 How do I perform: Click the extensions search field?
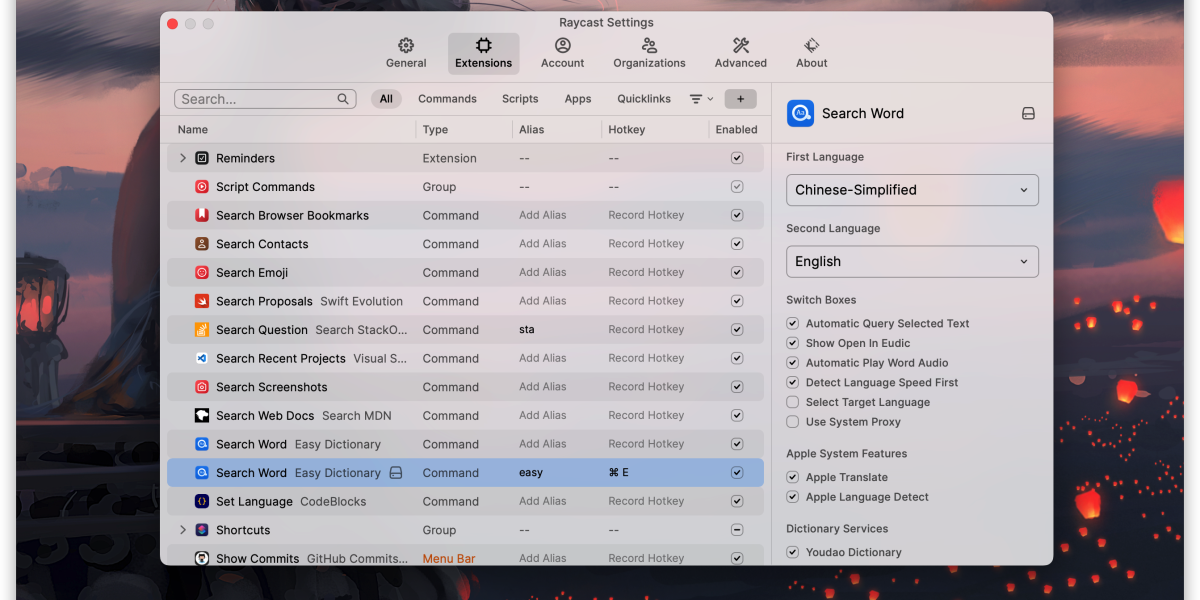pos(258,99)
